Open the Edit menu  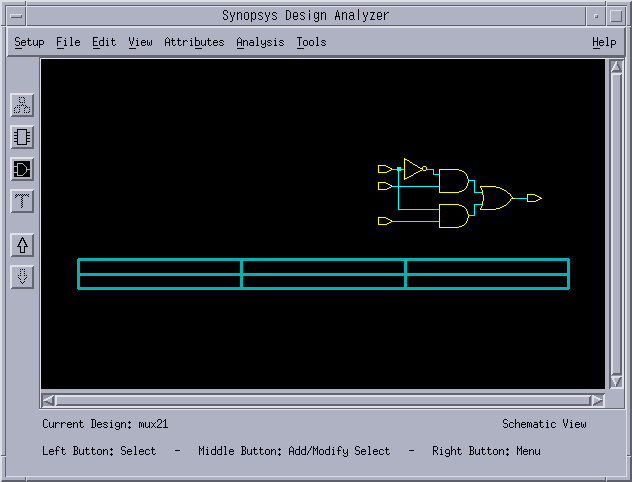(104, 42)
